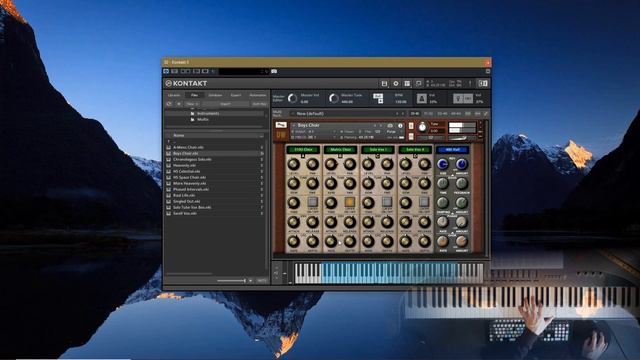
Task: Open Kontakt options via the gear icon
Action: 396,83
